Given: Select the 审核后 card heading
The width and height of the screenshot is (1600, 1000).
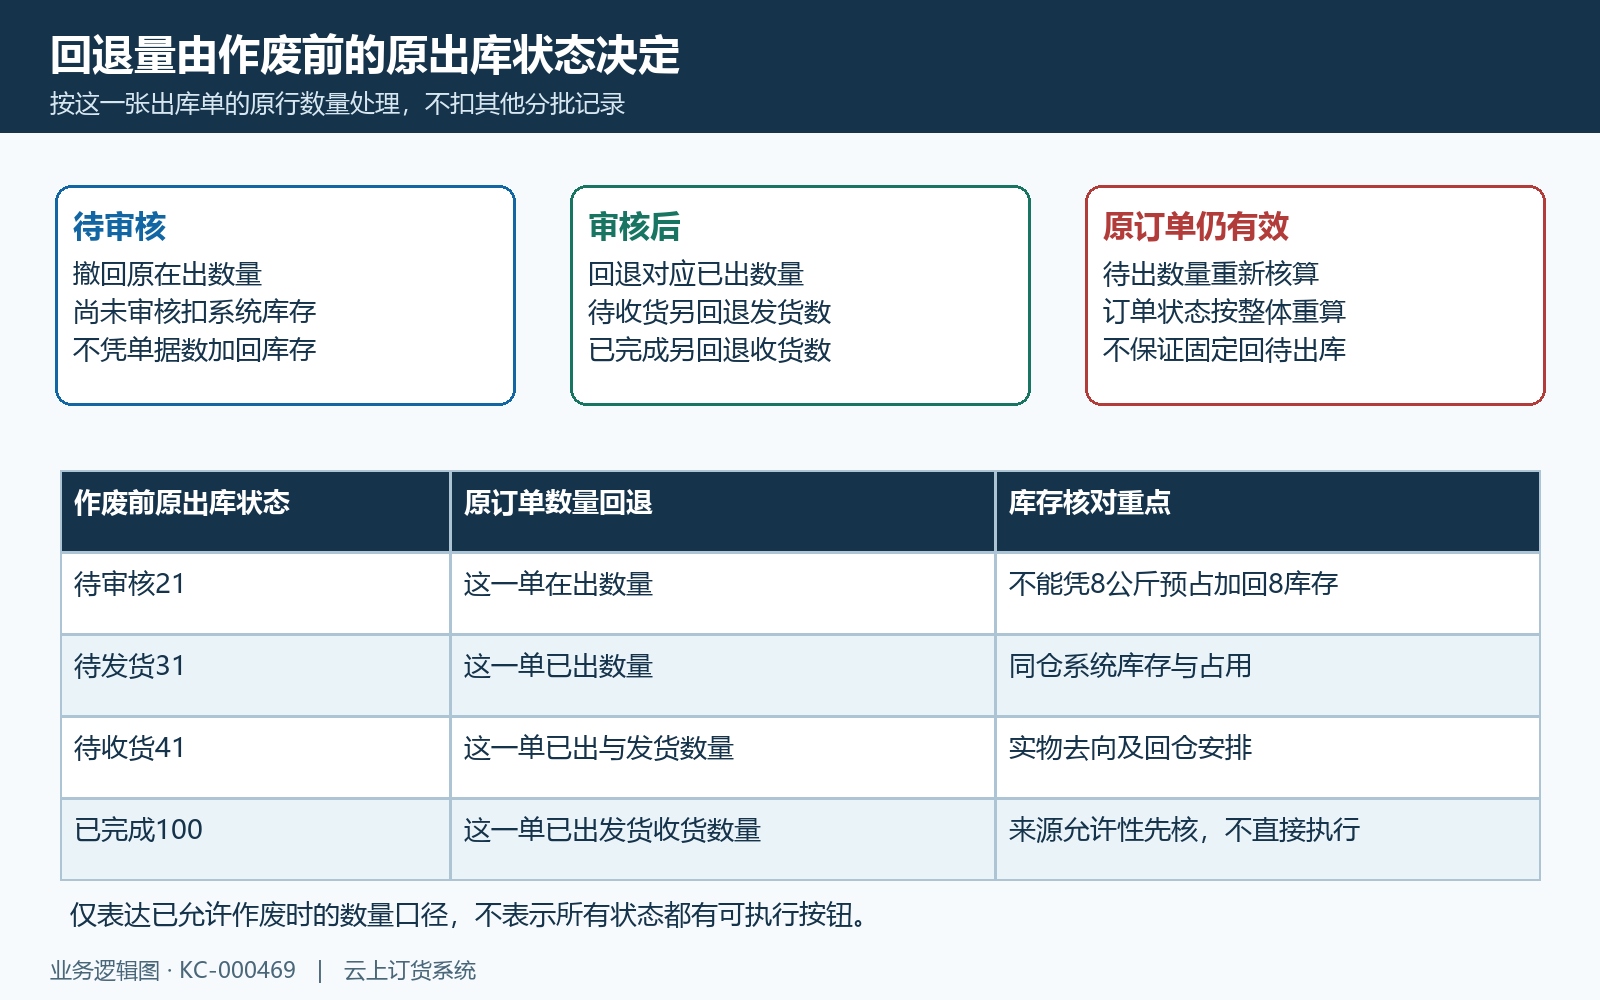Looking at the screenshot, I should coord(634,227).
